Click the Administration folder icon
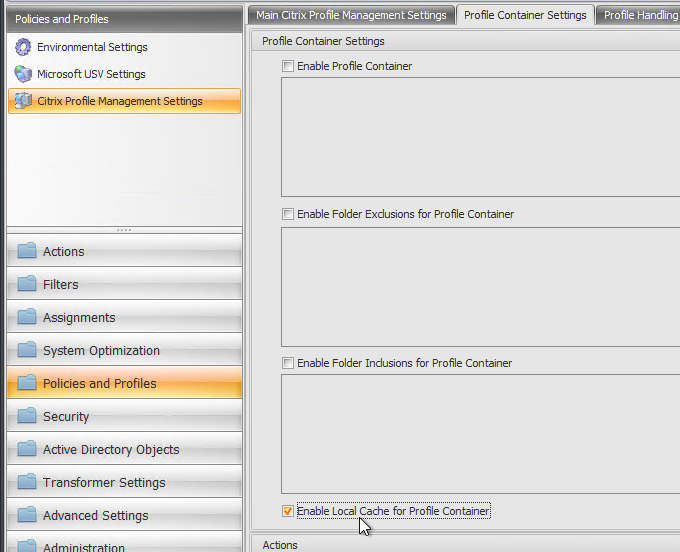 click(27, 545)
